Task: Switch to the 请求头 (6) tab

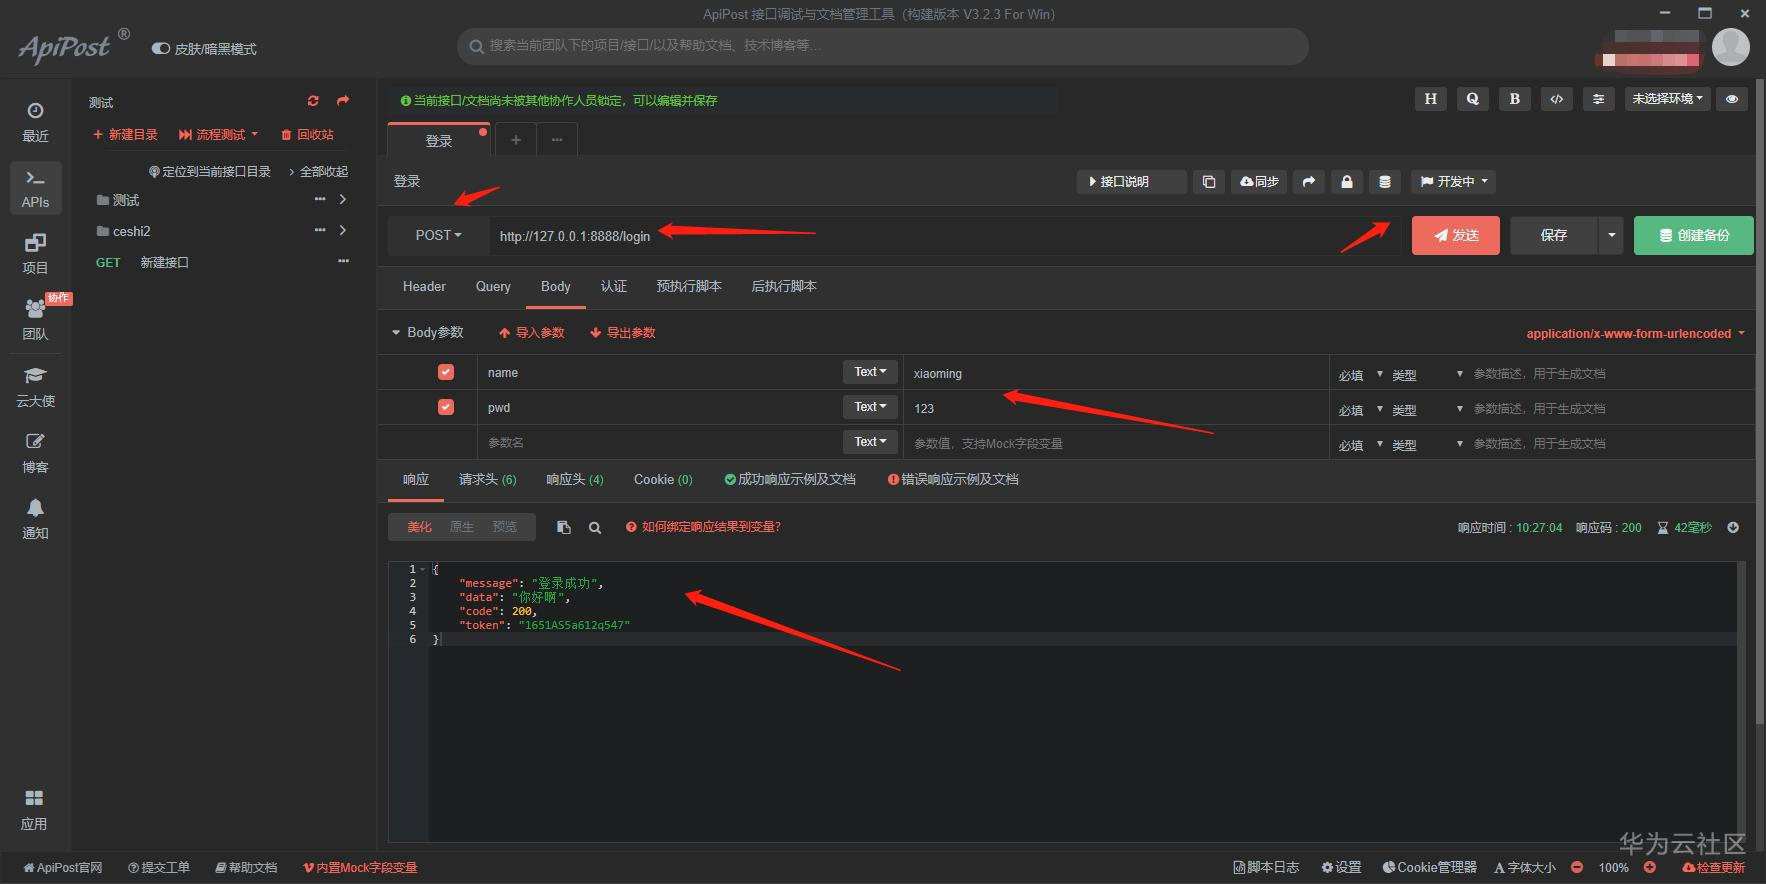Action: [487, 479]
